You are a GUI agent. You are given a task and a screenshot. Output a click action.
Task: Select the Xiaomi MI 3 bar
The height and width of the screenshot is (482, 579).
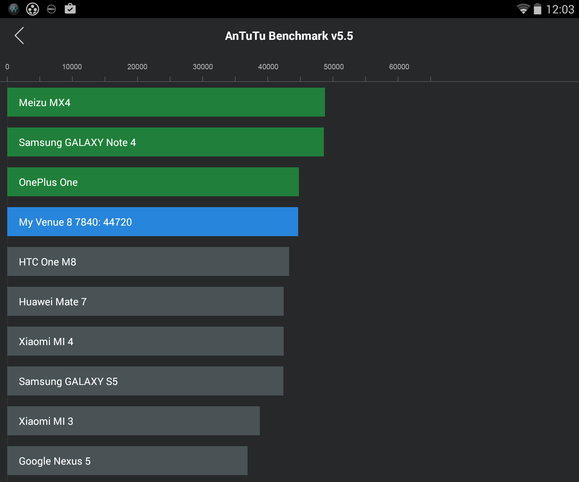pyautogui.click(x=134, y=421)
